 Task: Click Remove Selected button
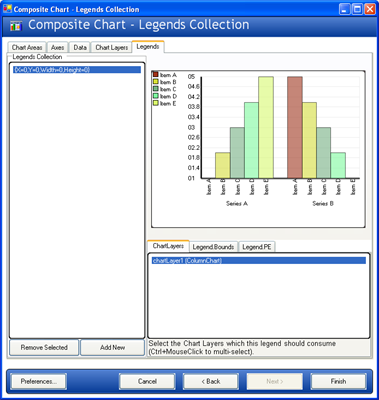point(44,347)
